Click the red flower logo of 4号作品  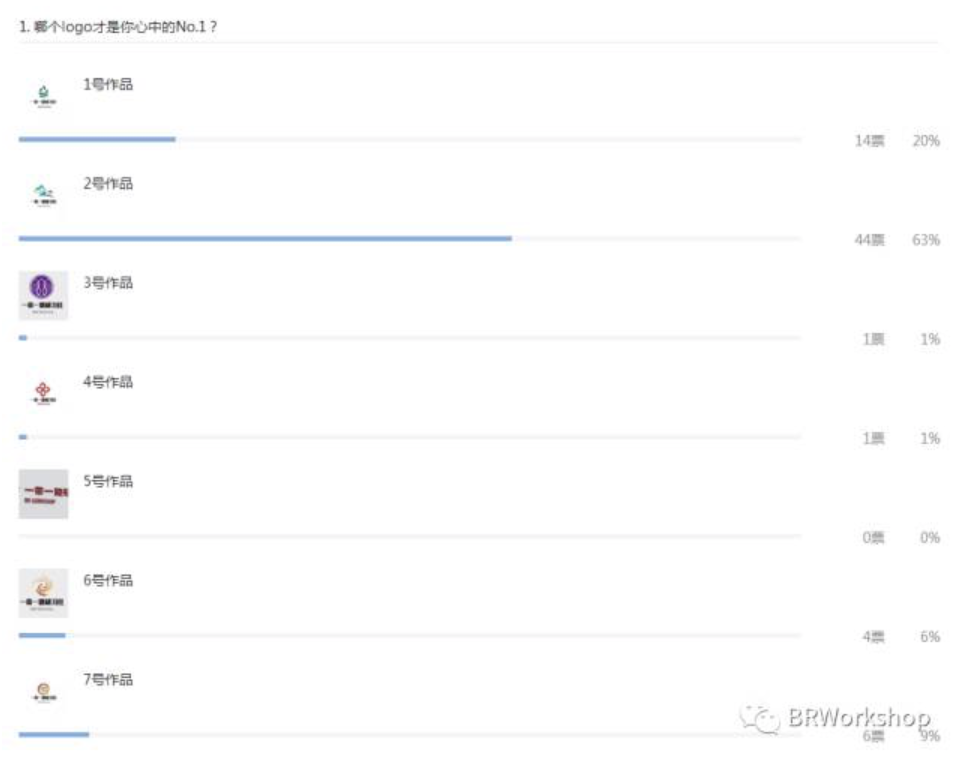coord(44,394)
